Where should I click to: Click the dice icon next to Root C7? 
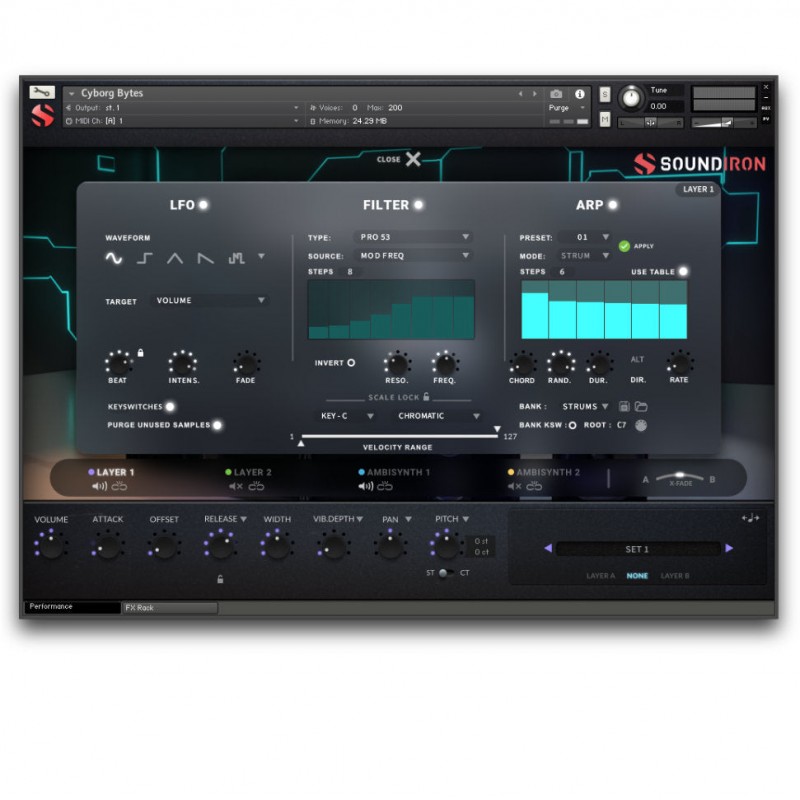640,425
